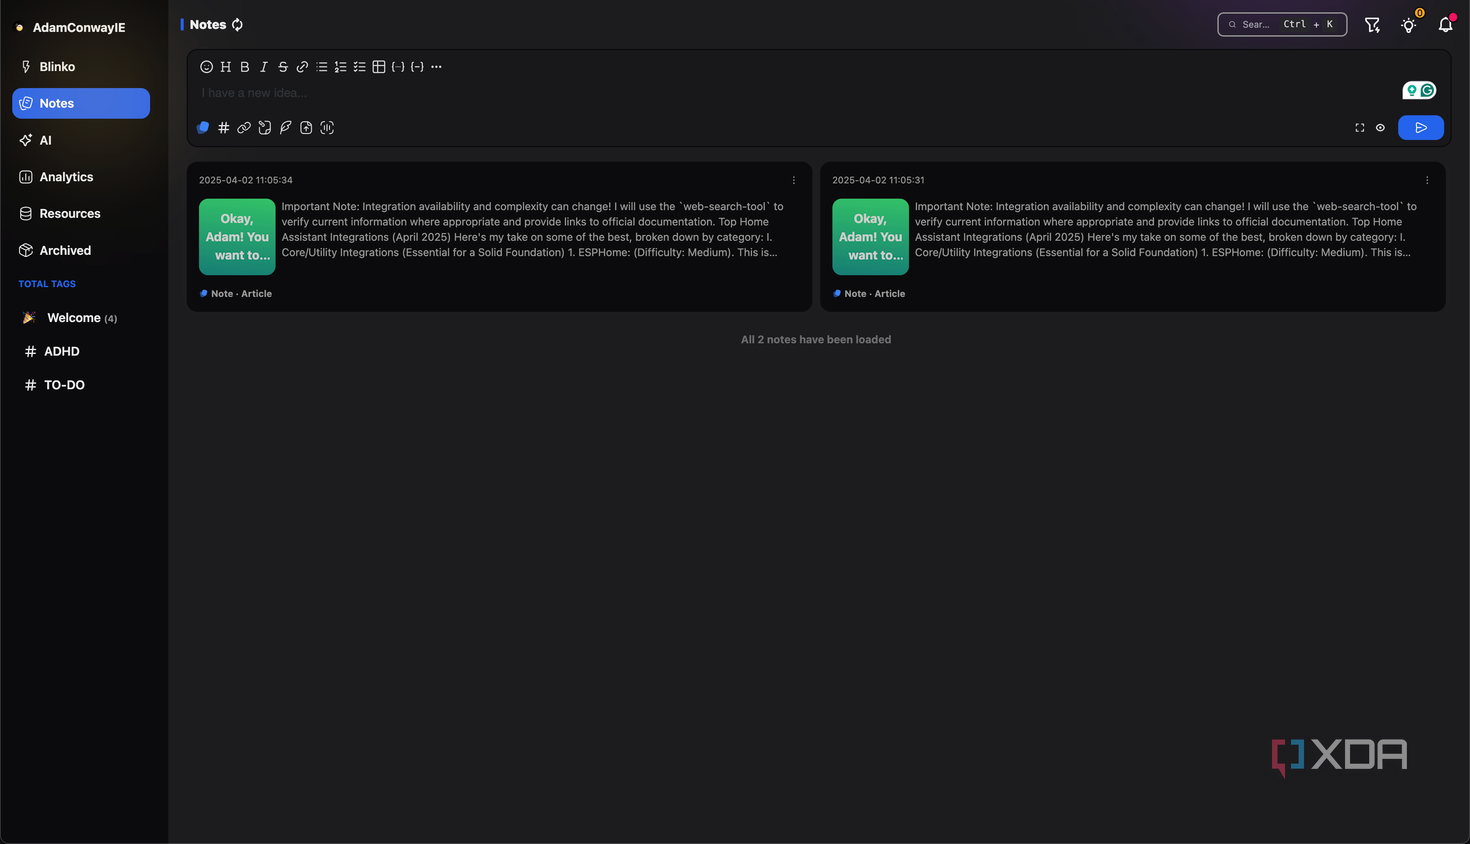Add a hashtag tag to the note
This screenshot has height=844, width=1470.
click(224, 128)
